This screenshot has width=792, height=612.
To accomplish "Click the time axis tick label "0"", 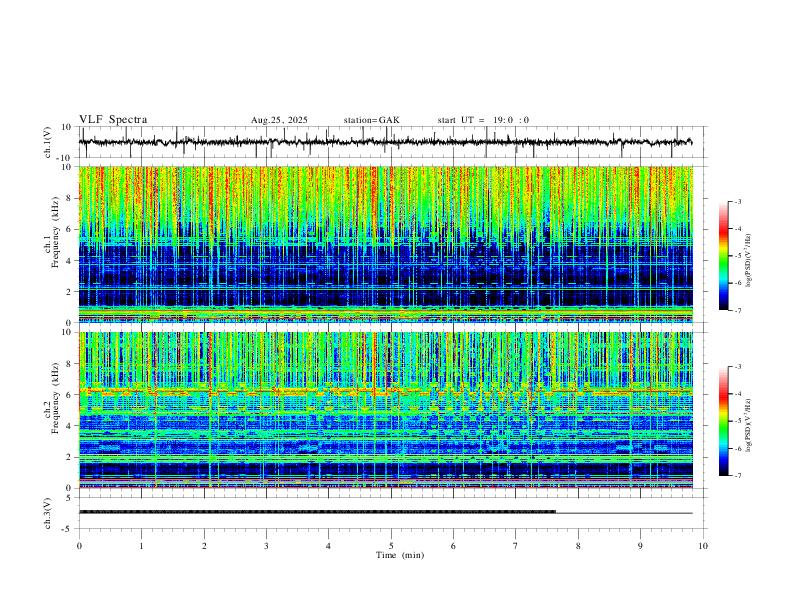I will [79, 546].
